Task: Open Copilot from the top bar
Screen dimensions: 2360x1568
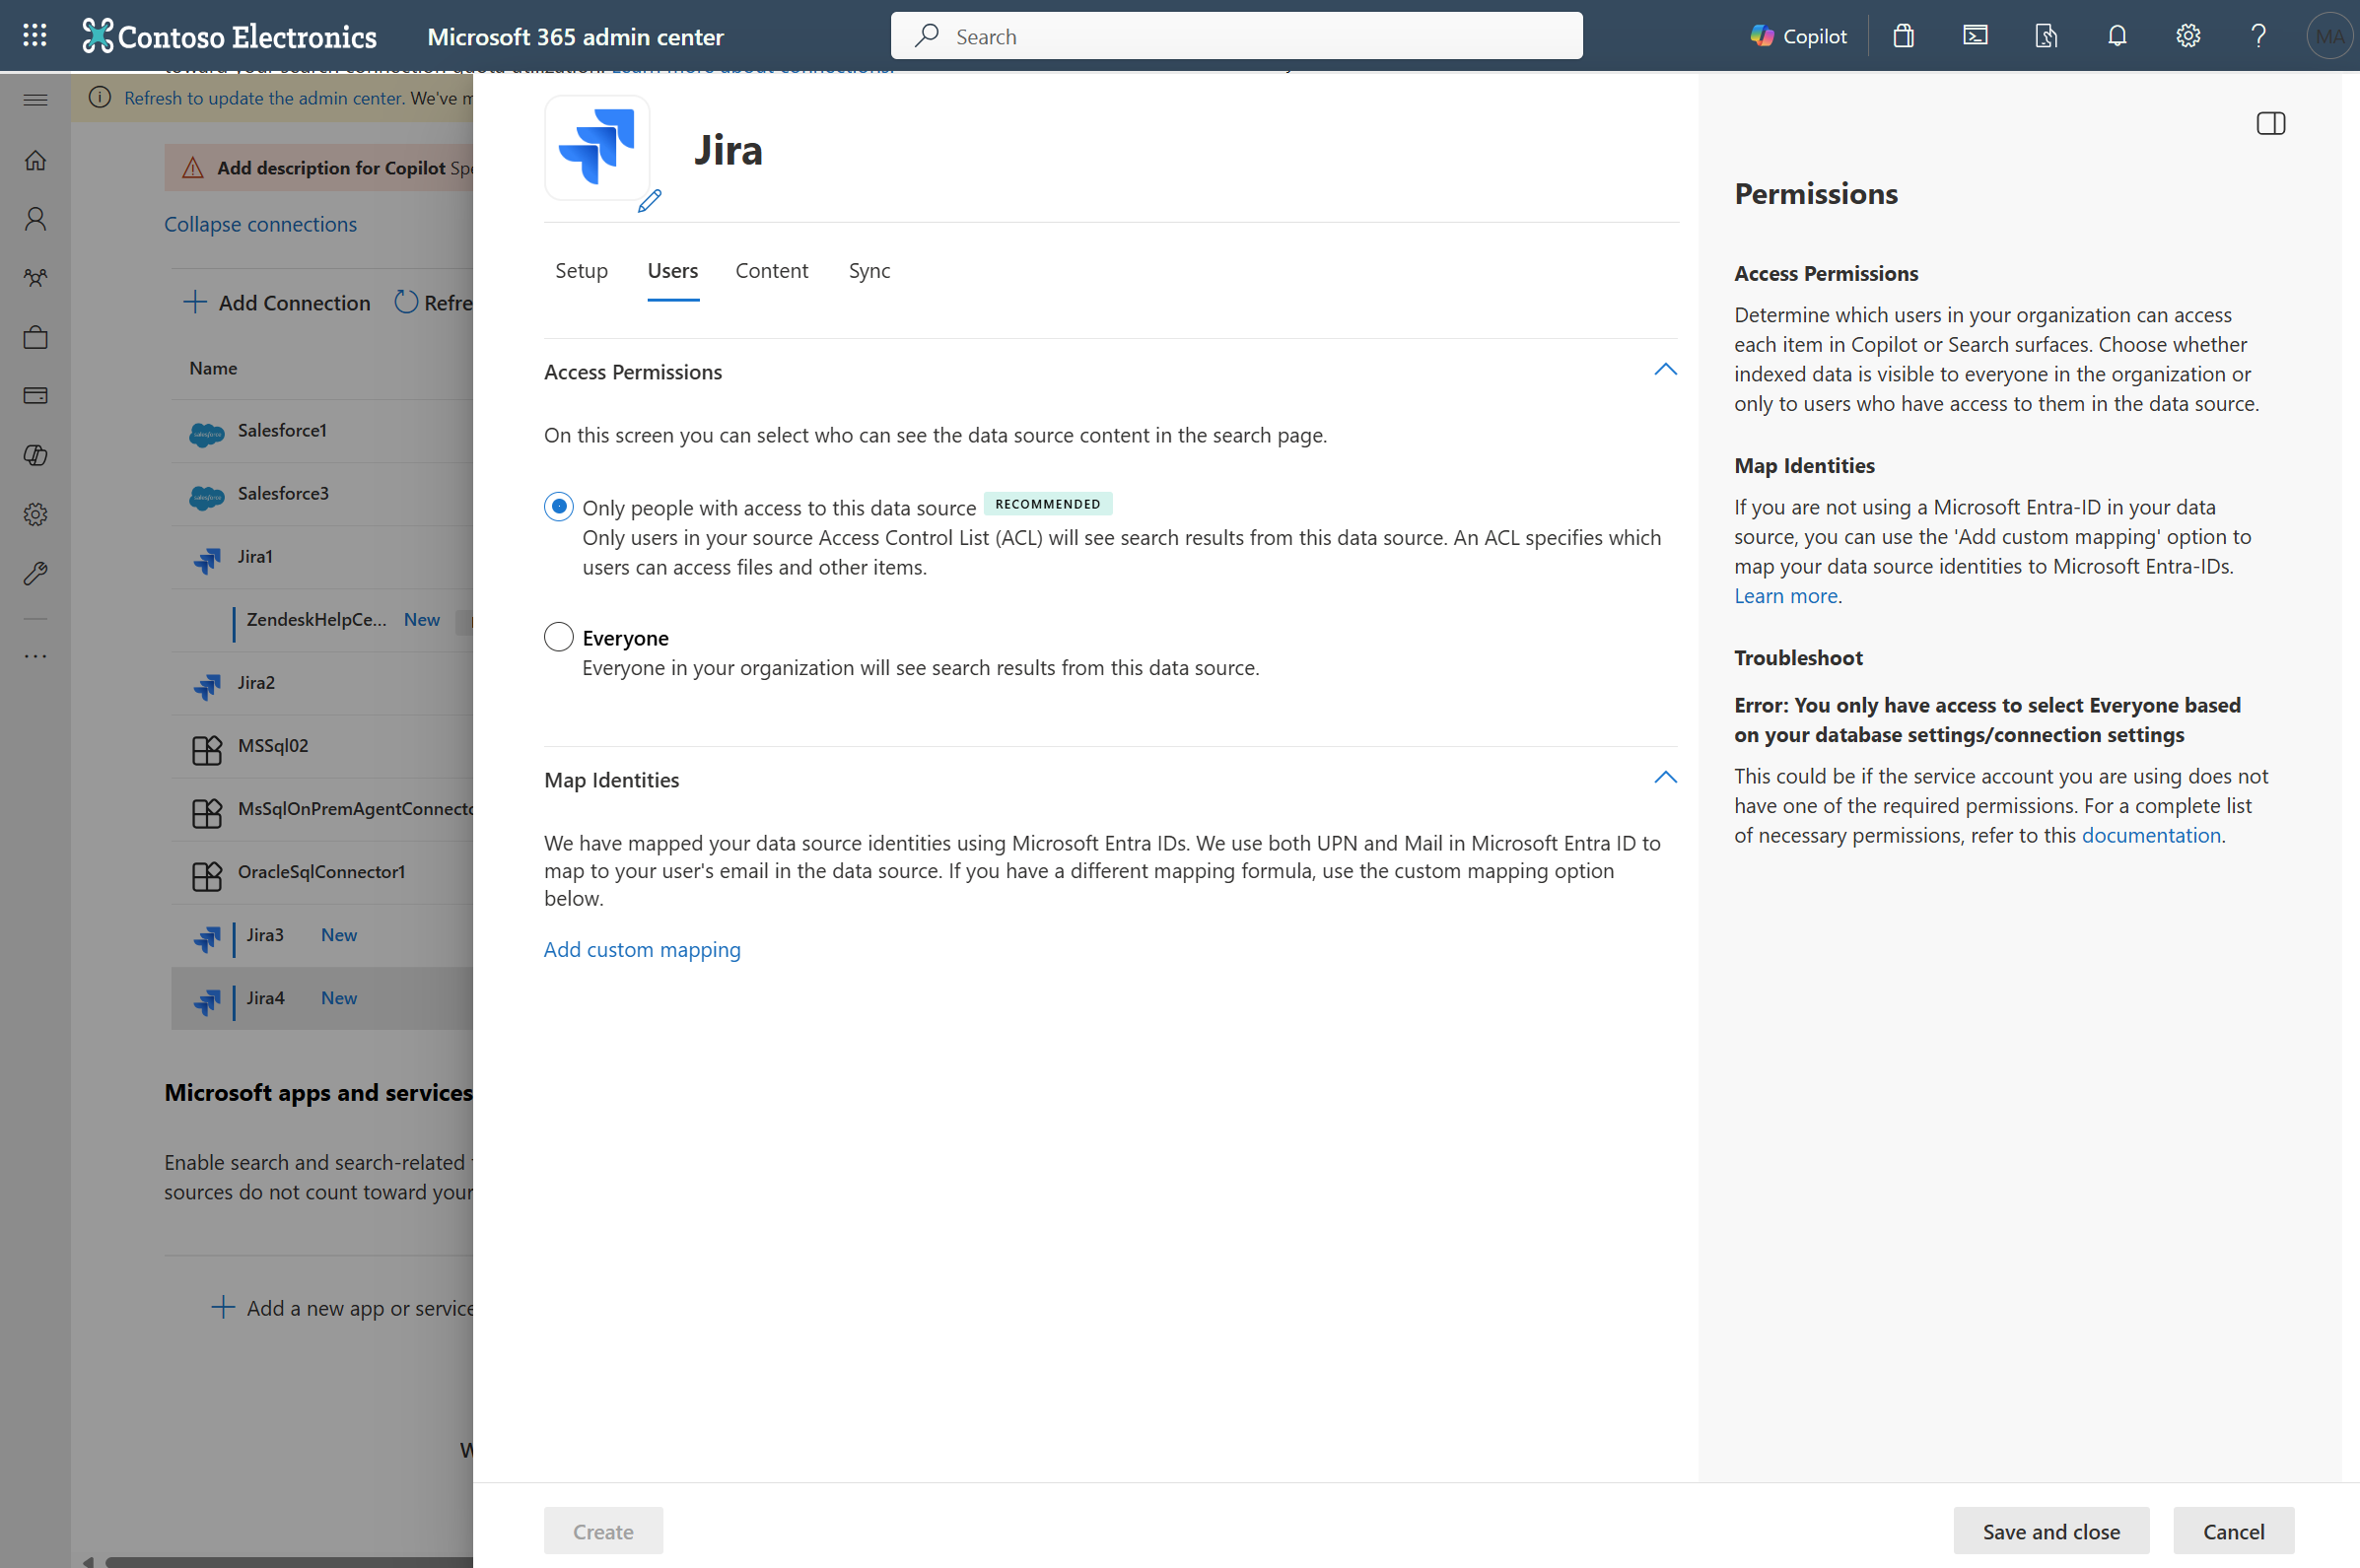Action: [x=1798, y=36]
